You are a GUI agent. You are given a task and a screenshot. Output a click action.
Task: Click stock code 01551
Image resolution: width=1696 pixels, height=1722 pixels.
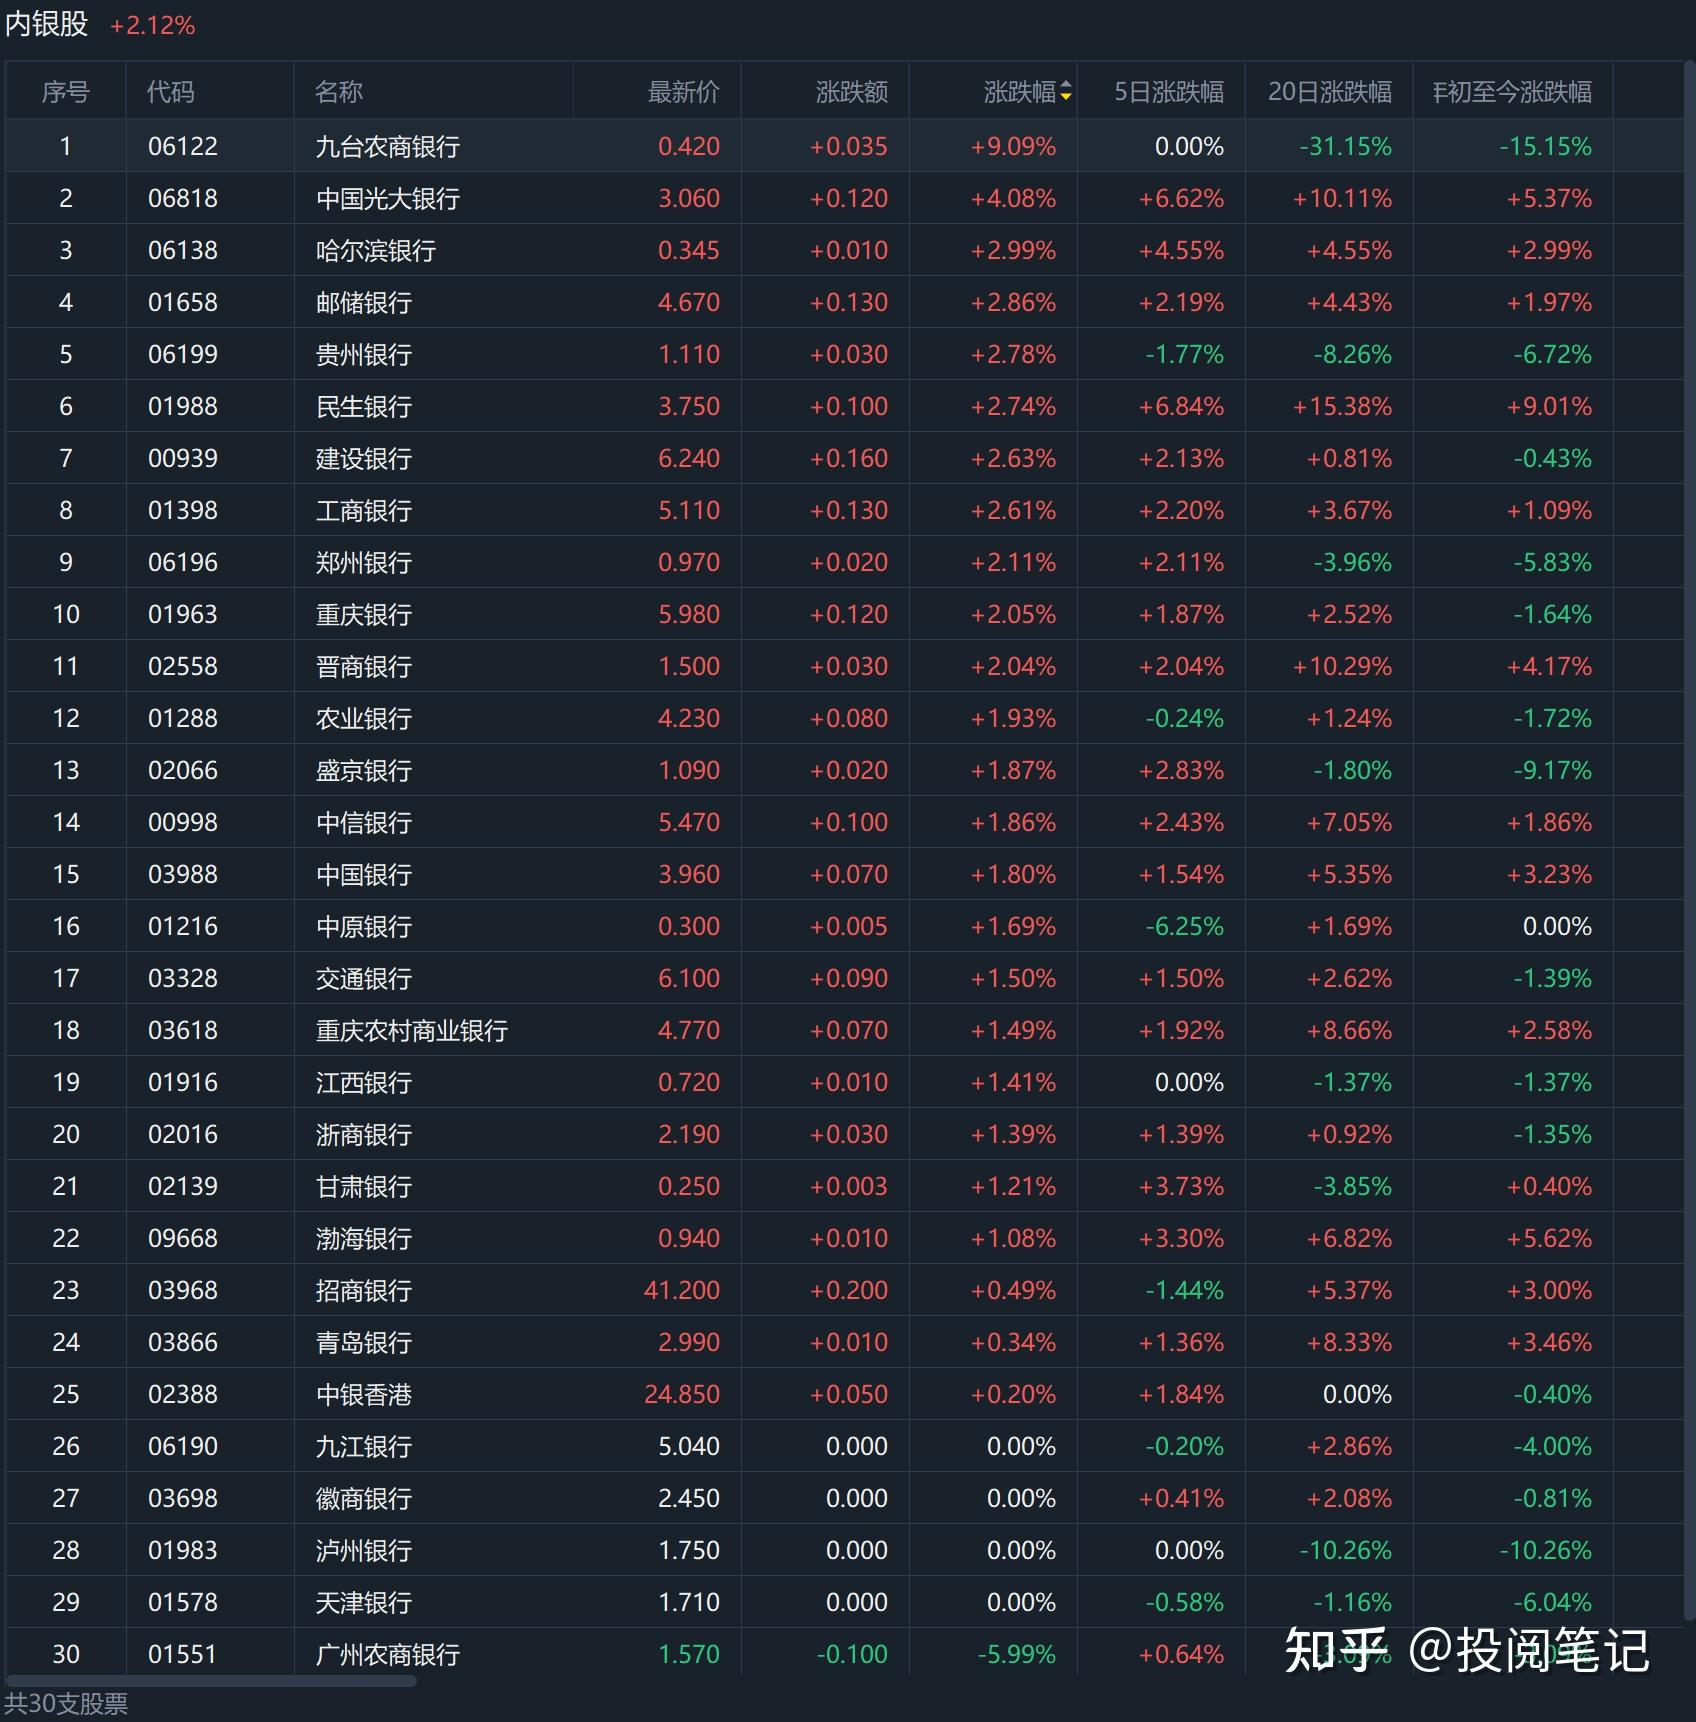(183, 1654)
